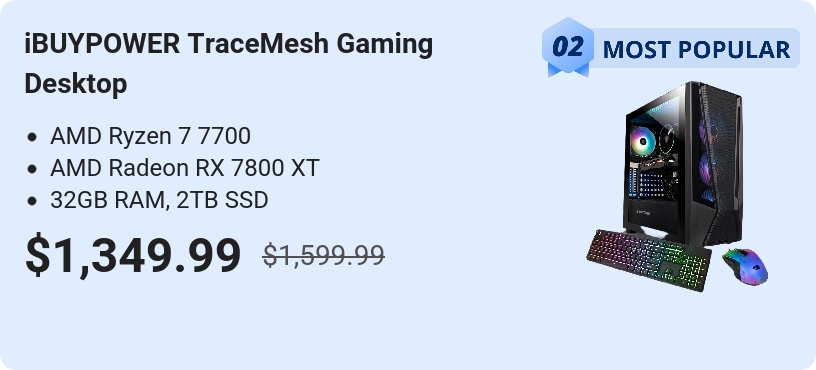Image resolution: width=816 pixels, height=370 pixels.
Task: Click the 02 hexagon rank badge
Action: pos(568,45)
